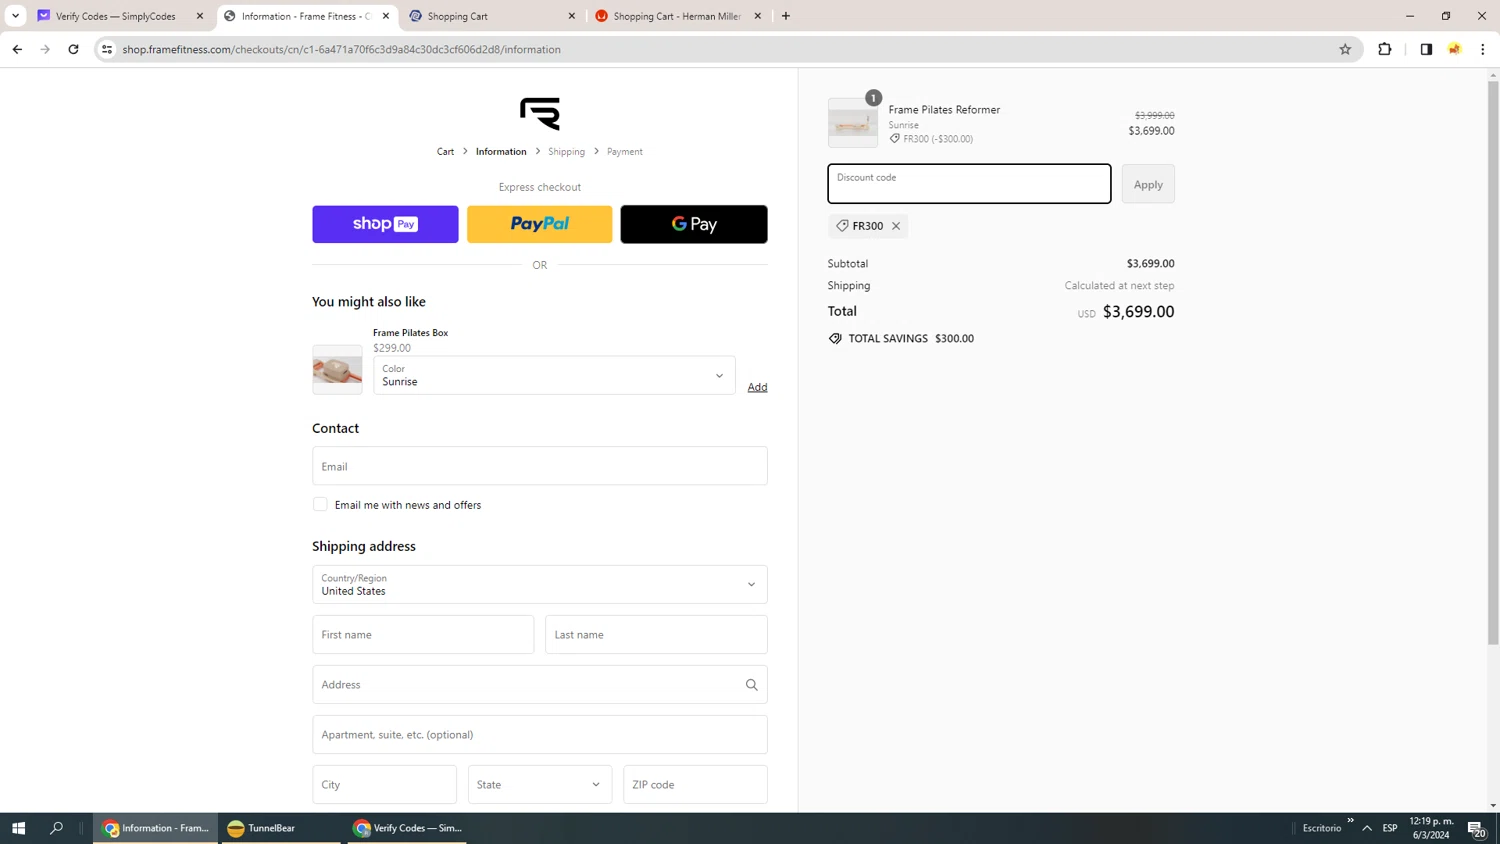Click the Frame Pilates Reformer thumbnail
Viewport: 1500px width, 844px height.
click(853, 123)
